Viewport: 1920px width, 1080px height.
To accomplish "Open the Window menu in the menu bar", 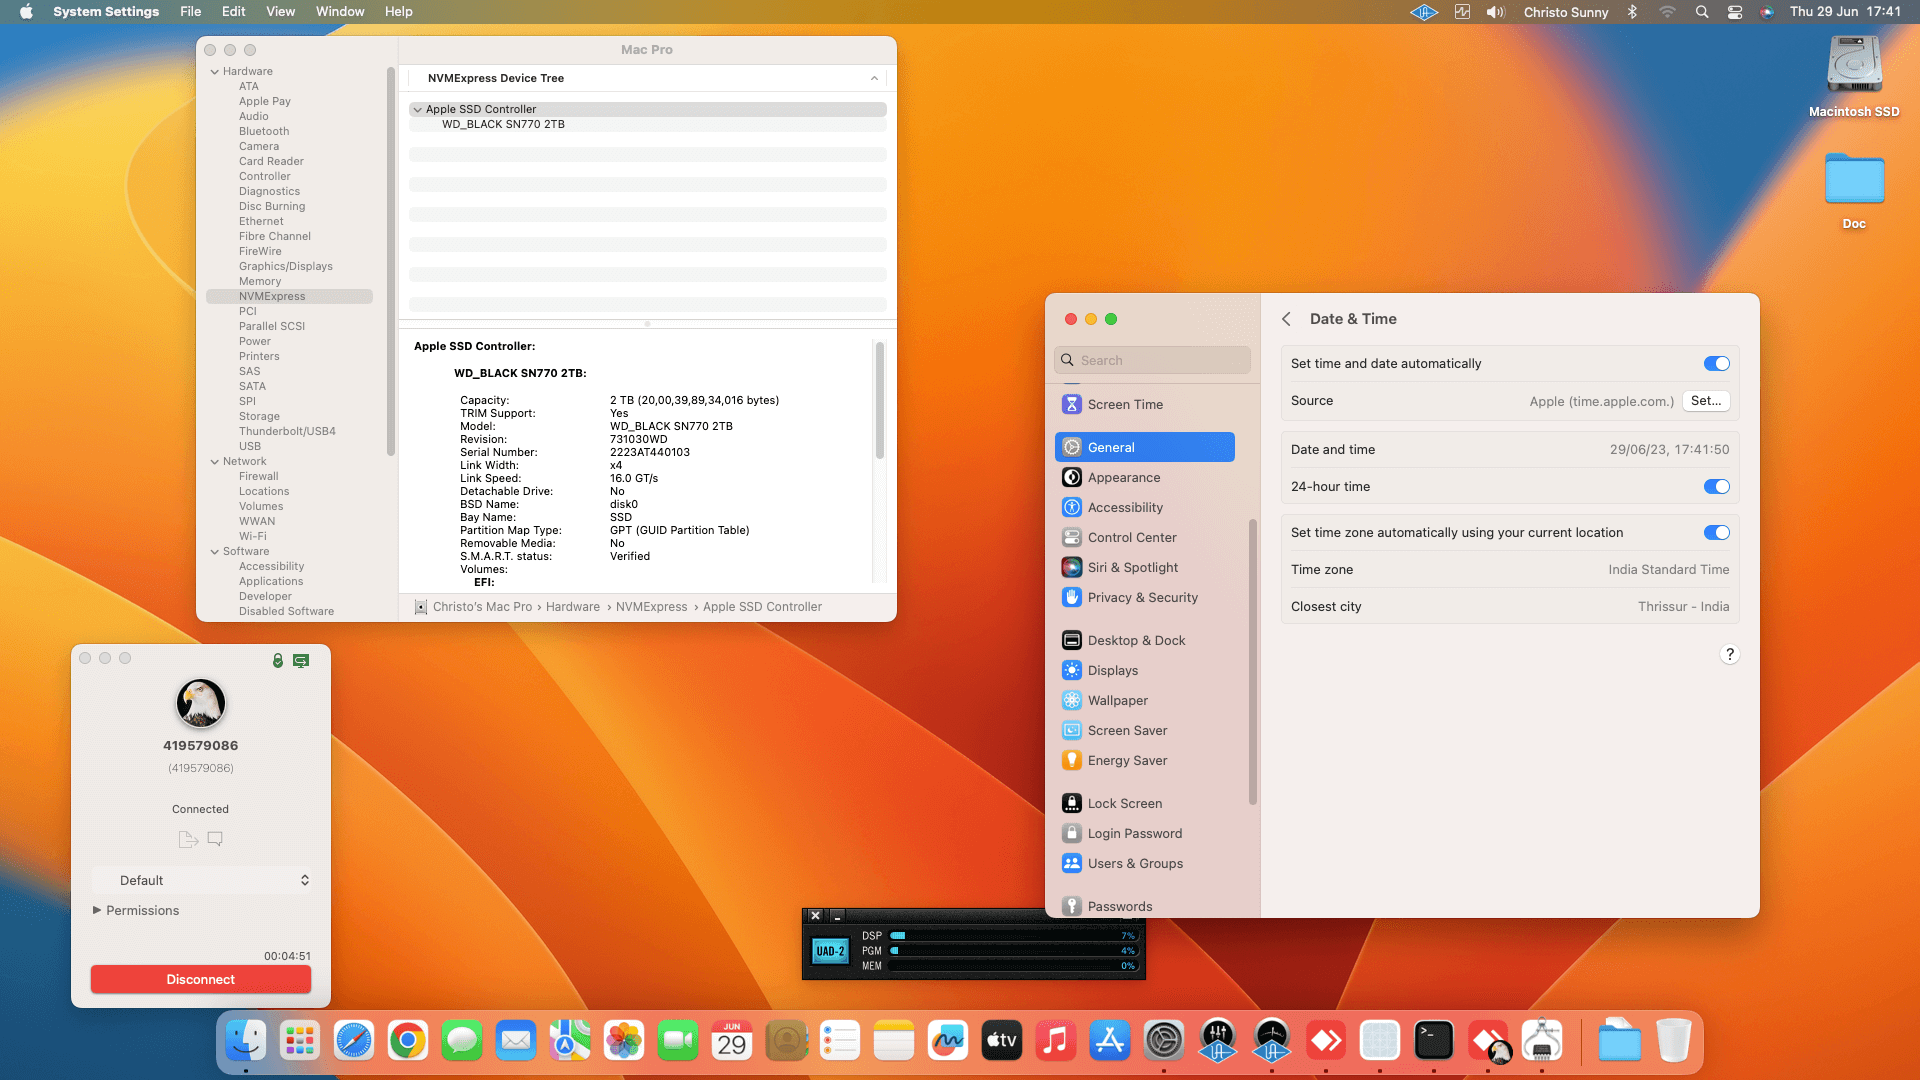I will point(340,12).
